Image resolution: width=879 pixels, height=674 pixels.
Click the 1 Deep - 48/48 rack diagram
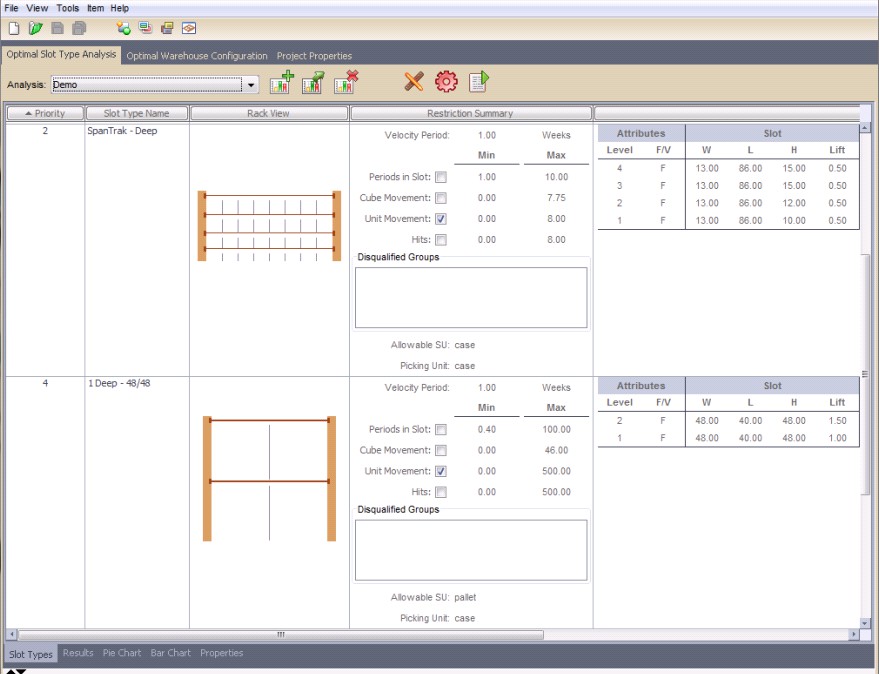tap(269, 478)
